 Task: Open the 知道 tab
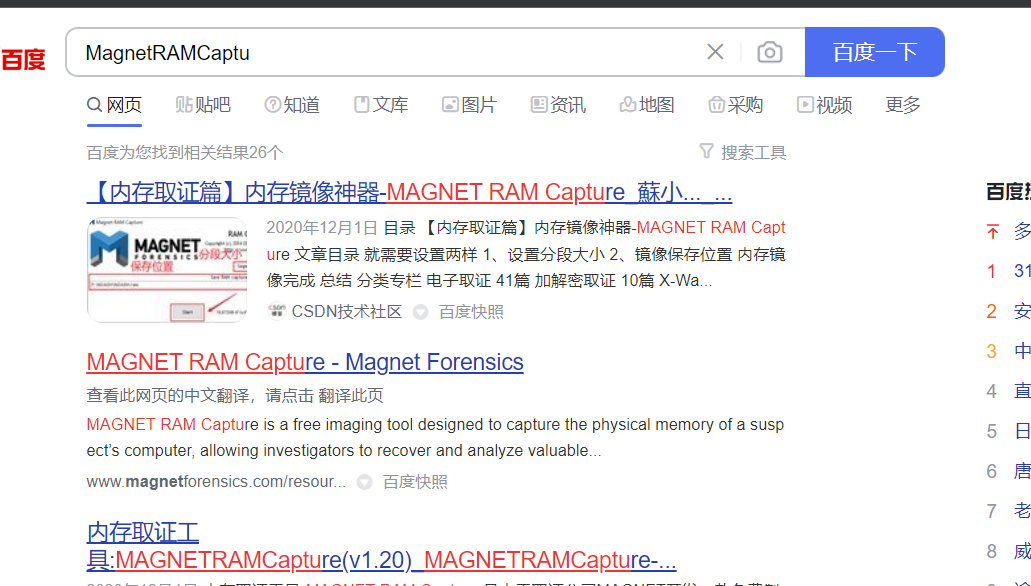[x=292, y=105]
